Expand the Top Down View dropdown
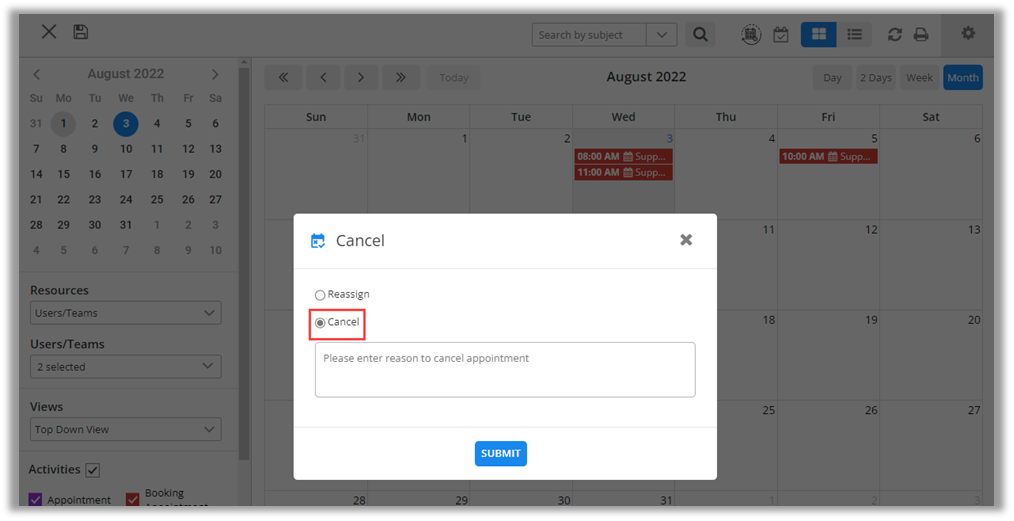Viewport: 1014px width, 521px height. click(125, 430)
